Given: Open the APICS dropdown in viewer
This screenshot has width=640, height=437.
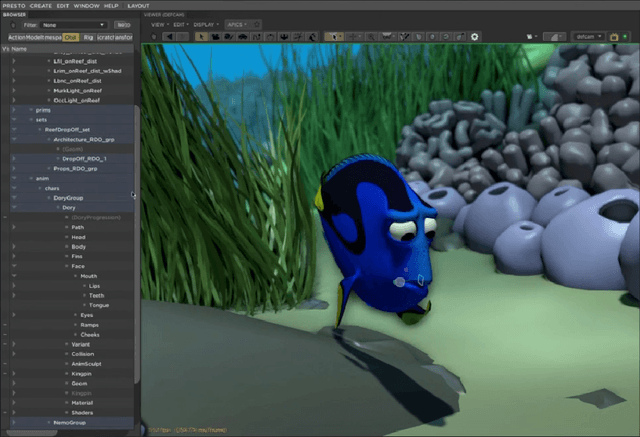Looking at the screenshot, I should (x=235, y=24).
